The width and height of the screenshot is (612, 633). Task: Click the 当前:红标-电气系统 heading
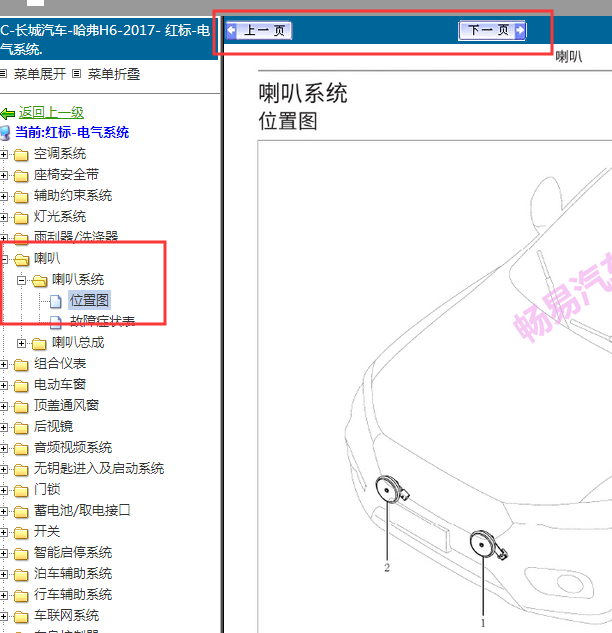[72, 132]
